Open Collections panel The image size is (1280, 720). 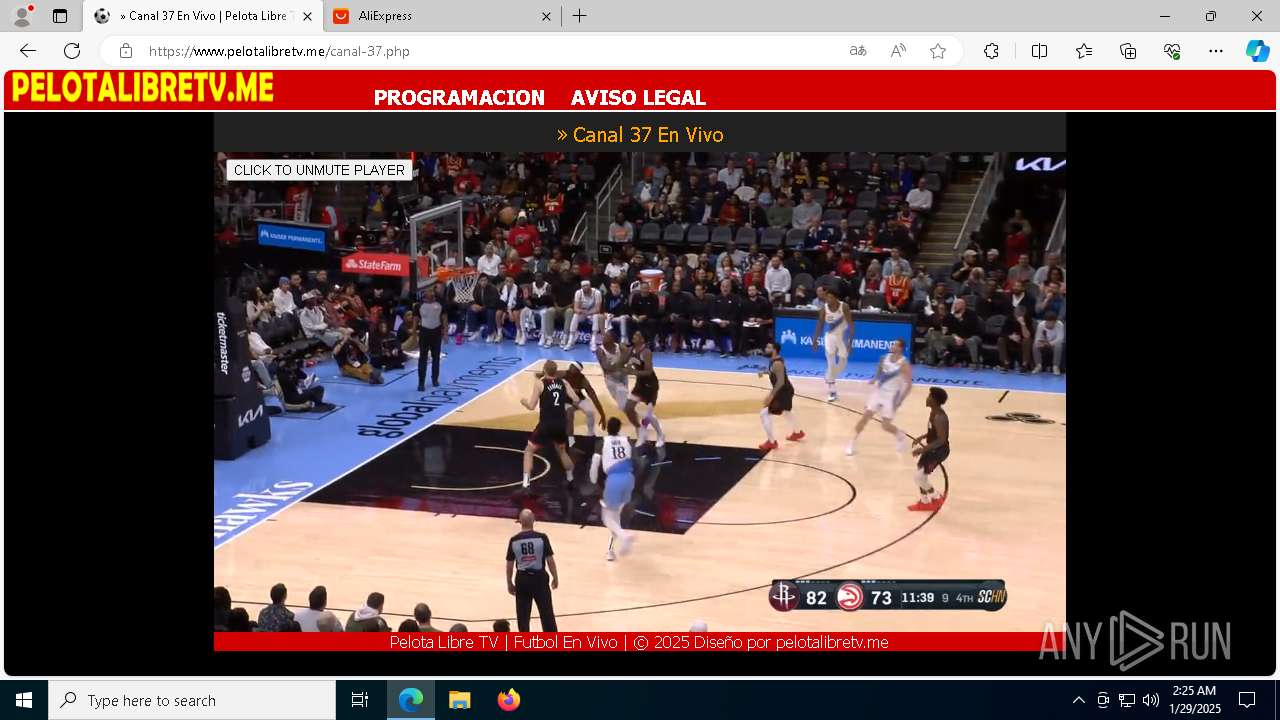click(1128, 51)
